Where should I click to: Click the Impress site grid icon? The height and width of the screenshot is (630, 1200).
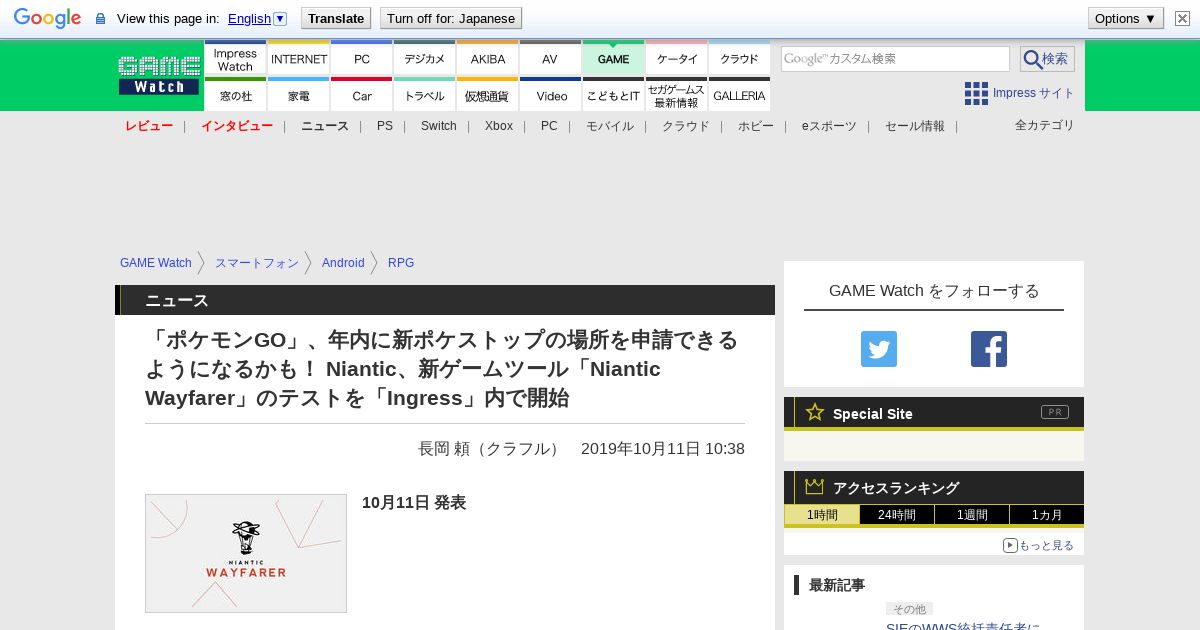point(976,93)
